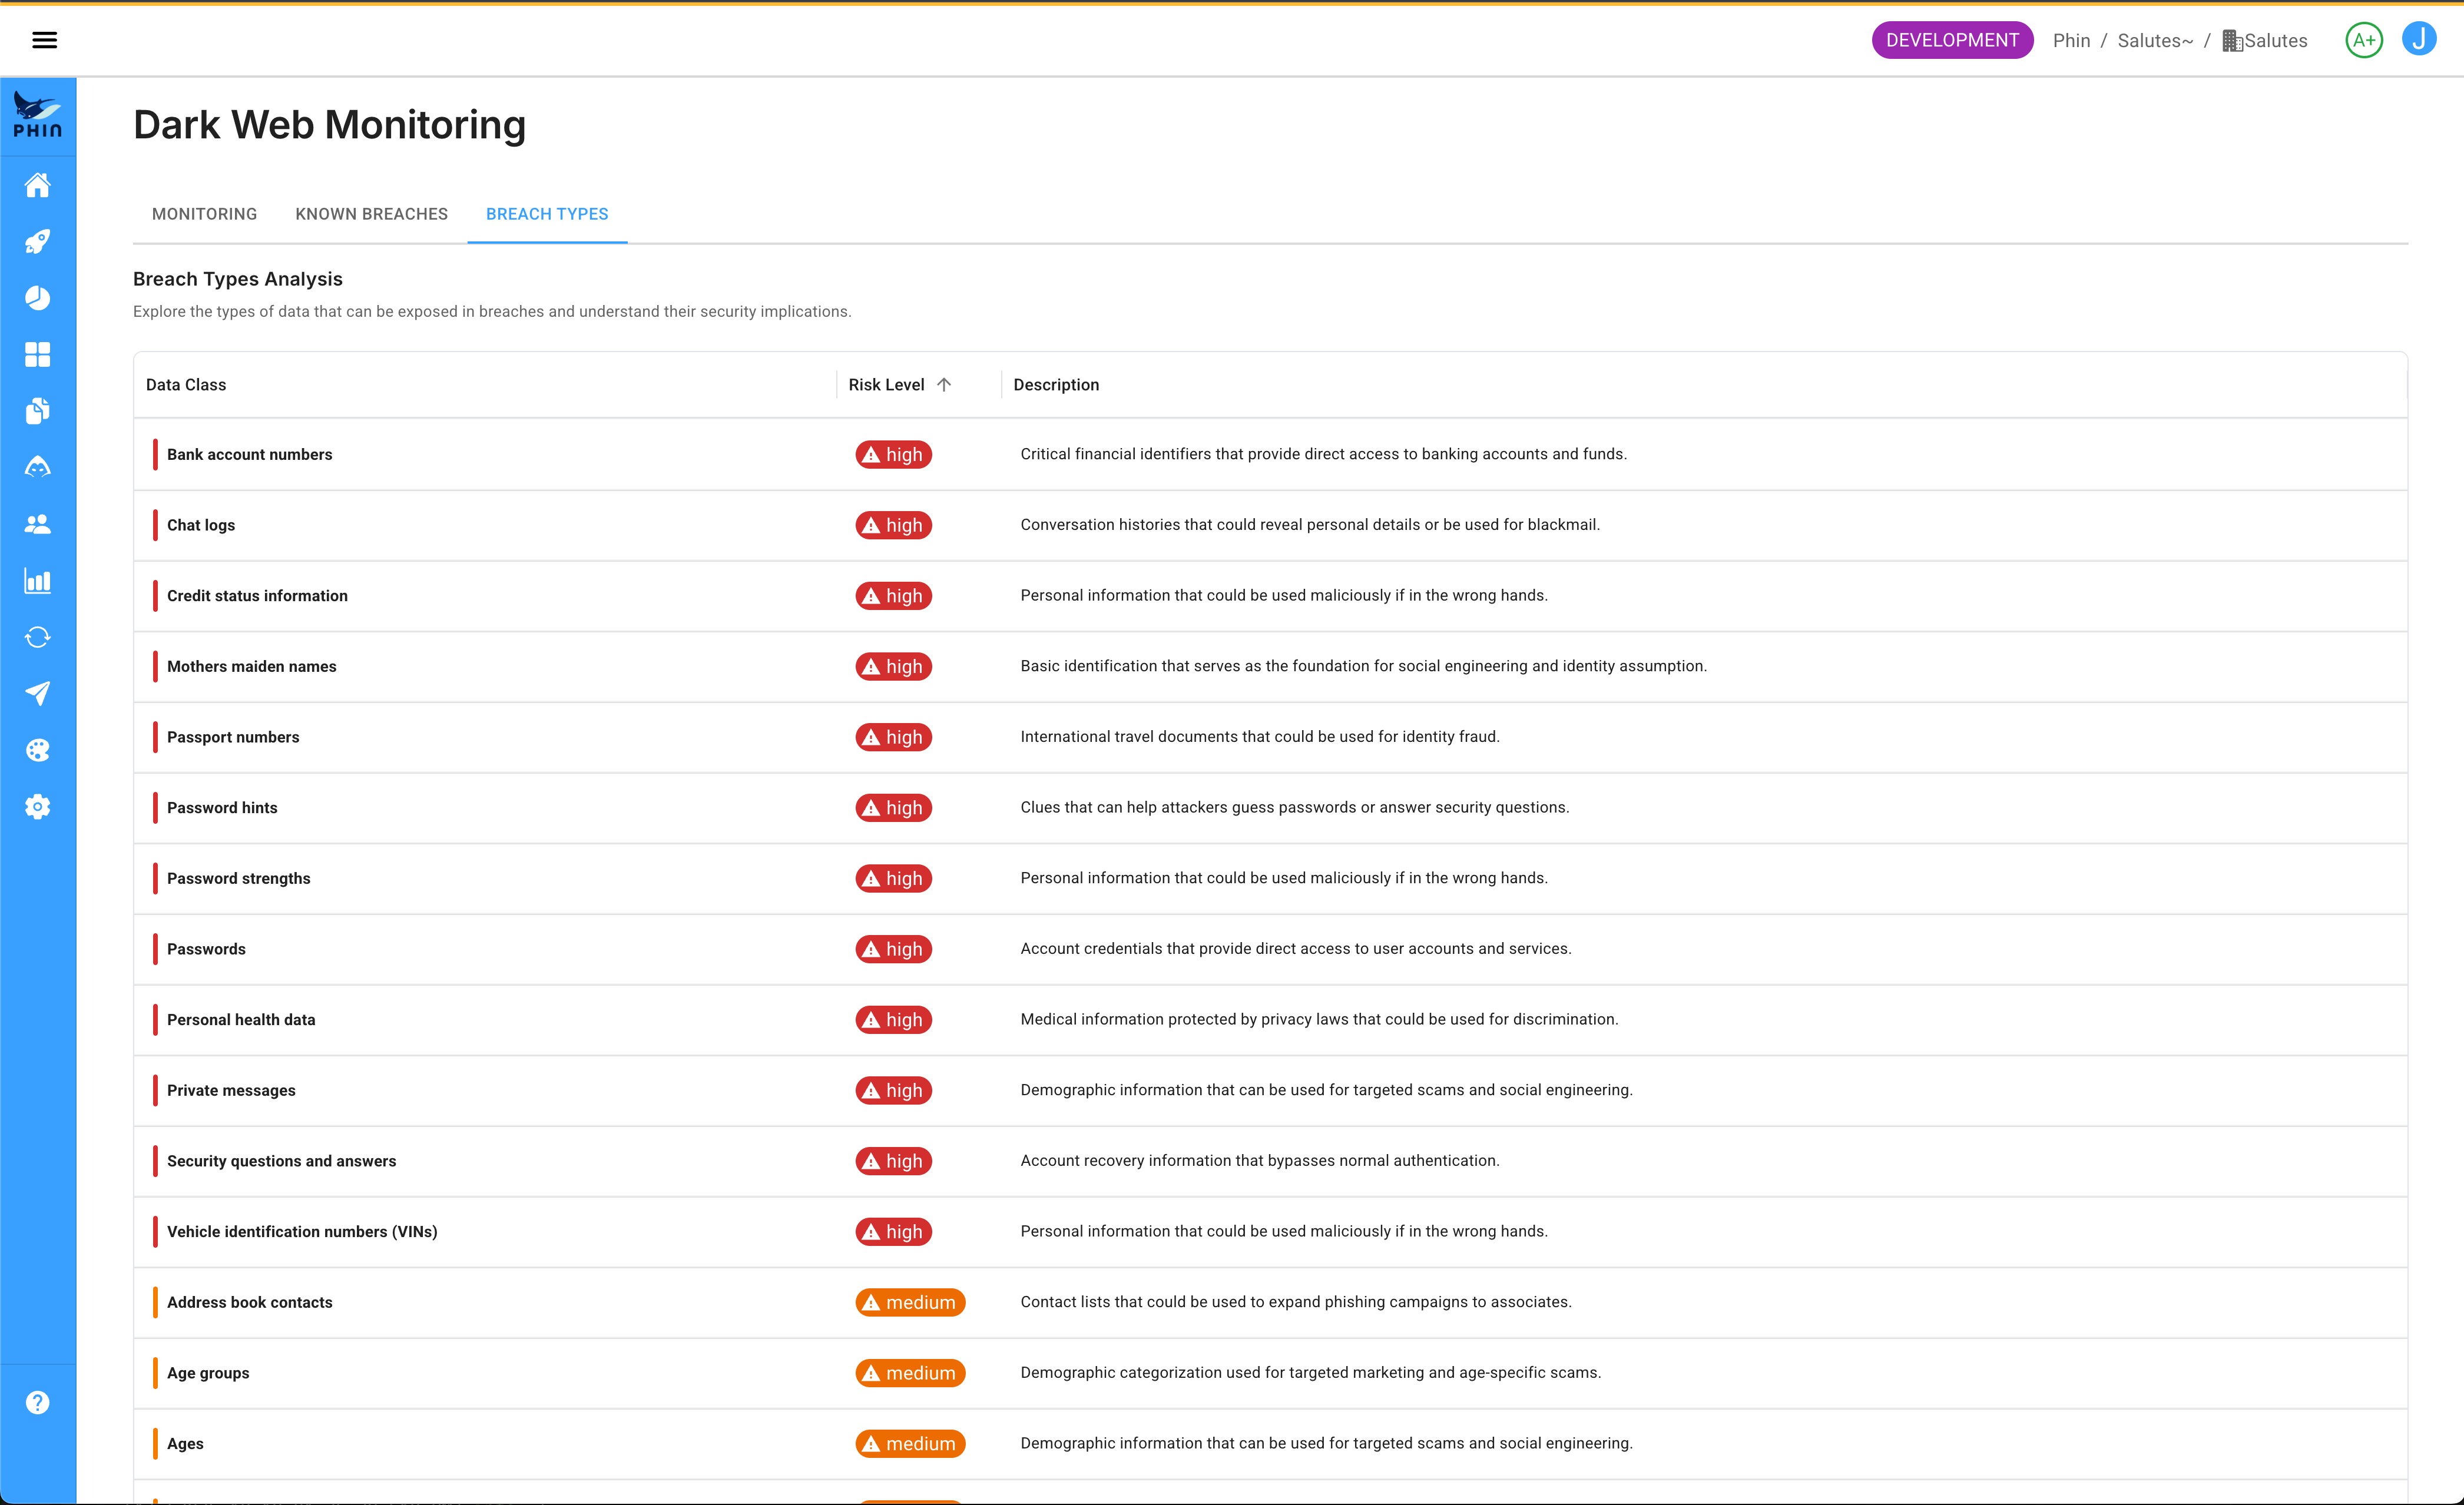Switch to the Known Breaches tab
The image size is (2464, 1505).
371,214
